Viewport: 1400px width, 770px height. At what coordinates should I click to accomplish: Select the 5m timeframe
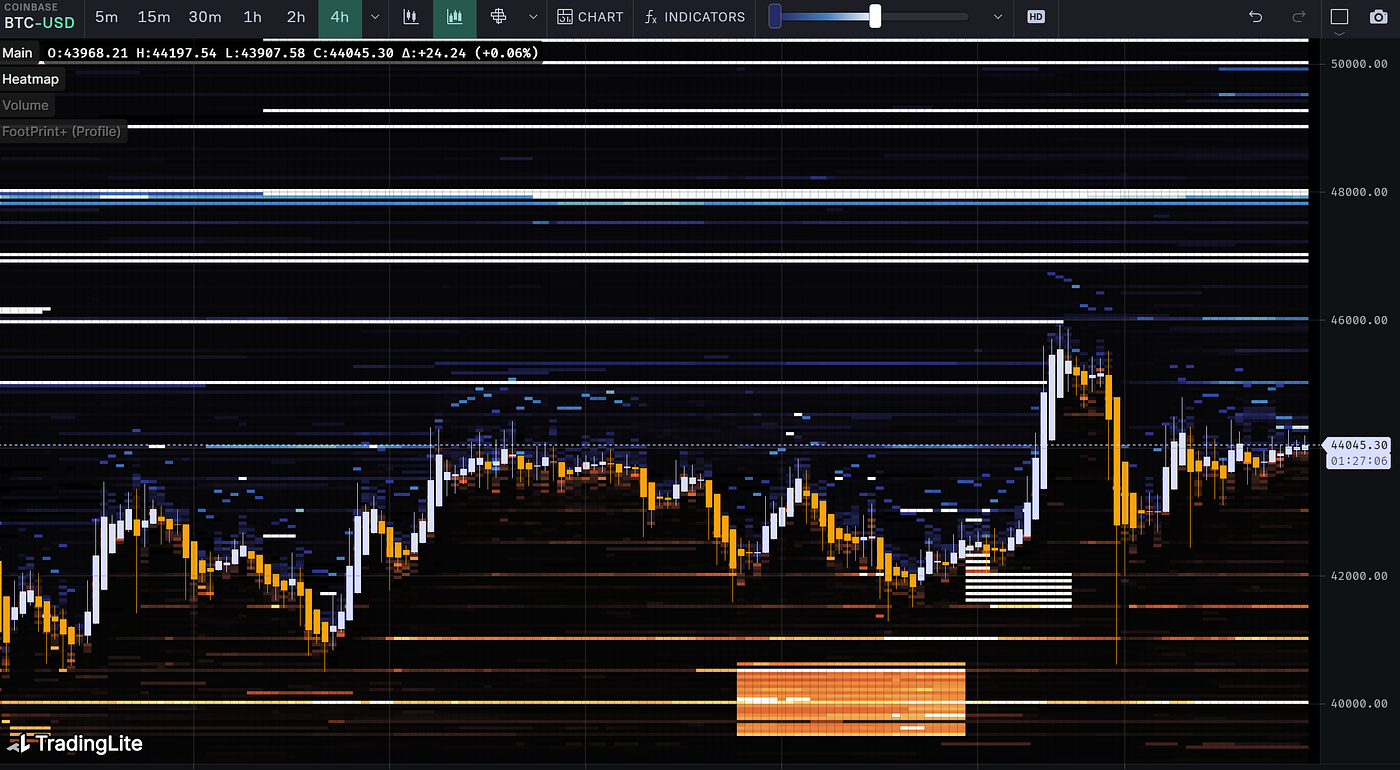point(106,17)
